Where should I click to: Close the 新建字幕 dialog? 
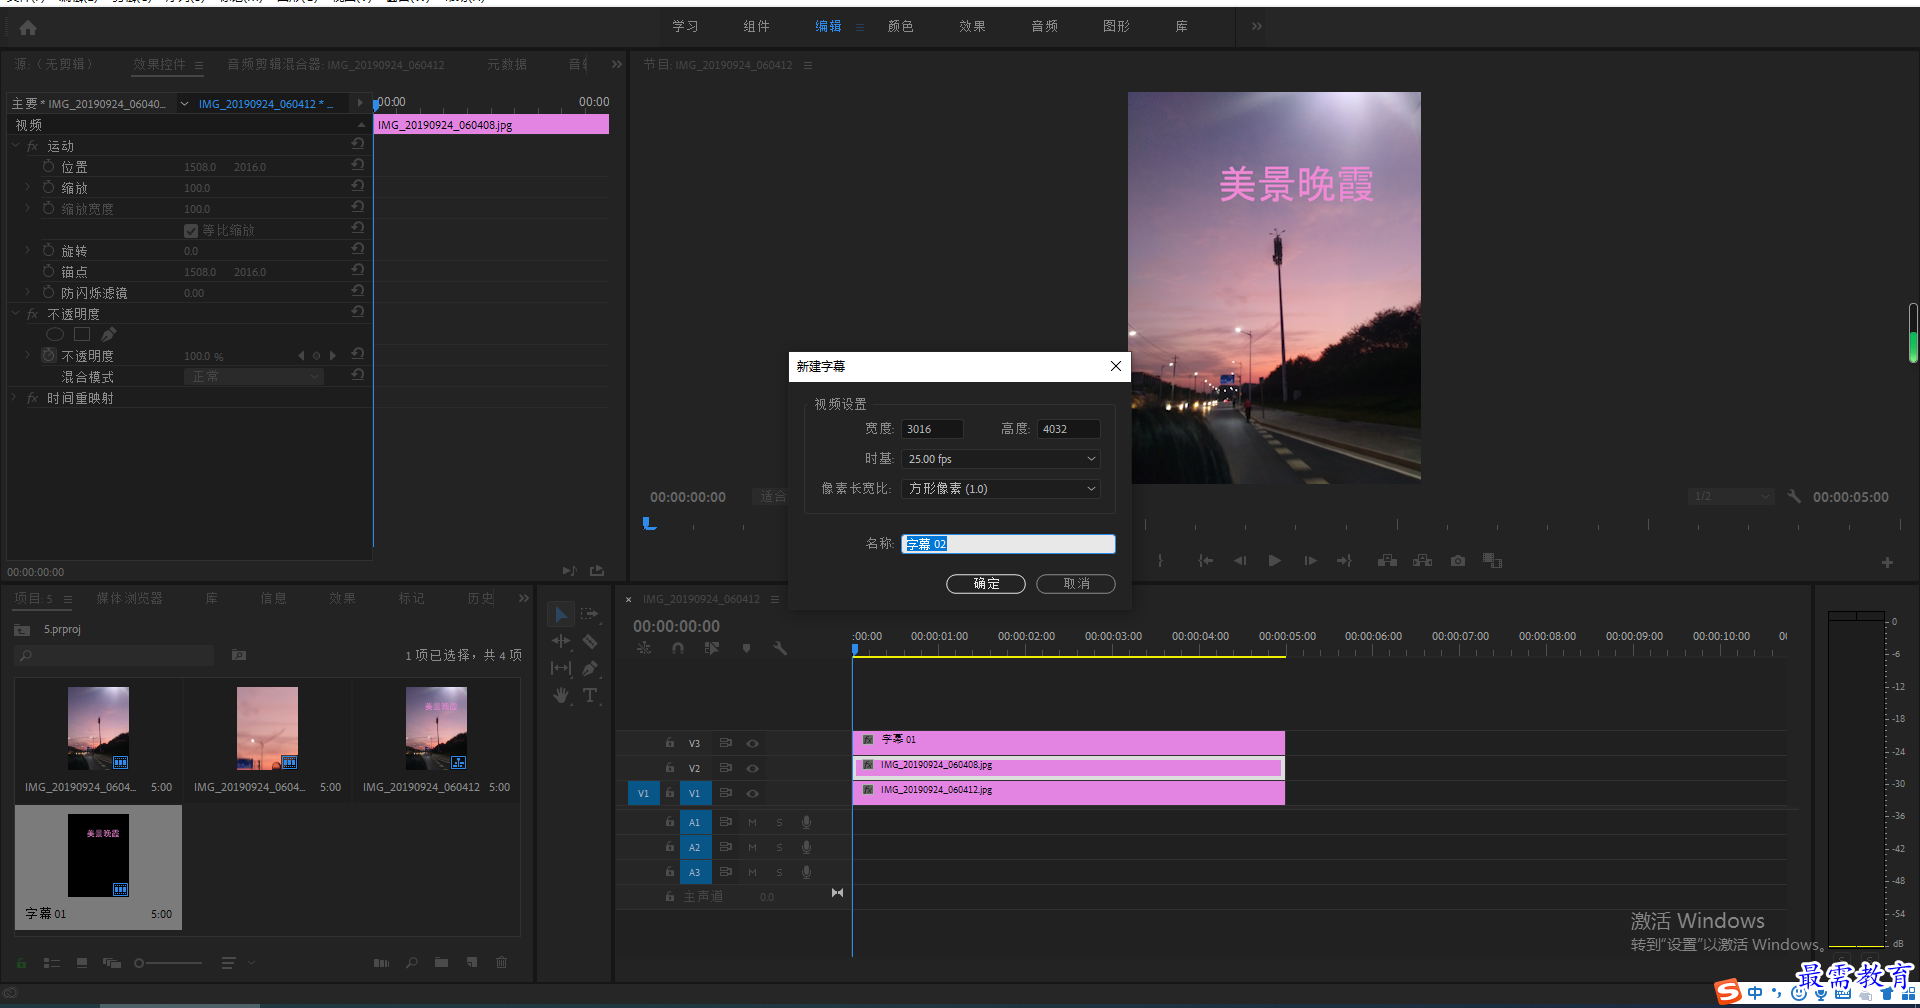[x=1115, y=366]
